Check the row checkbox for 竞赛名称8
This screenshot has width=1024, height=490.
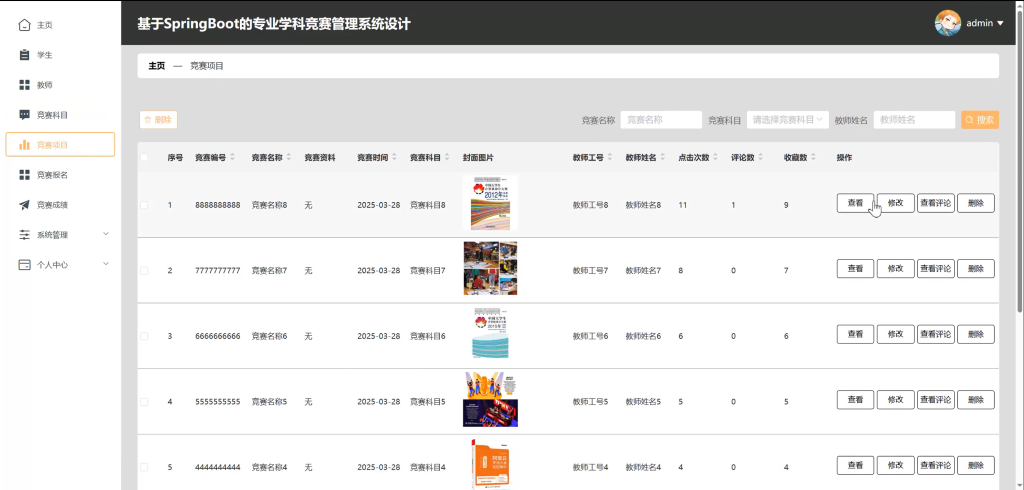[x=144, y=204]
